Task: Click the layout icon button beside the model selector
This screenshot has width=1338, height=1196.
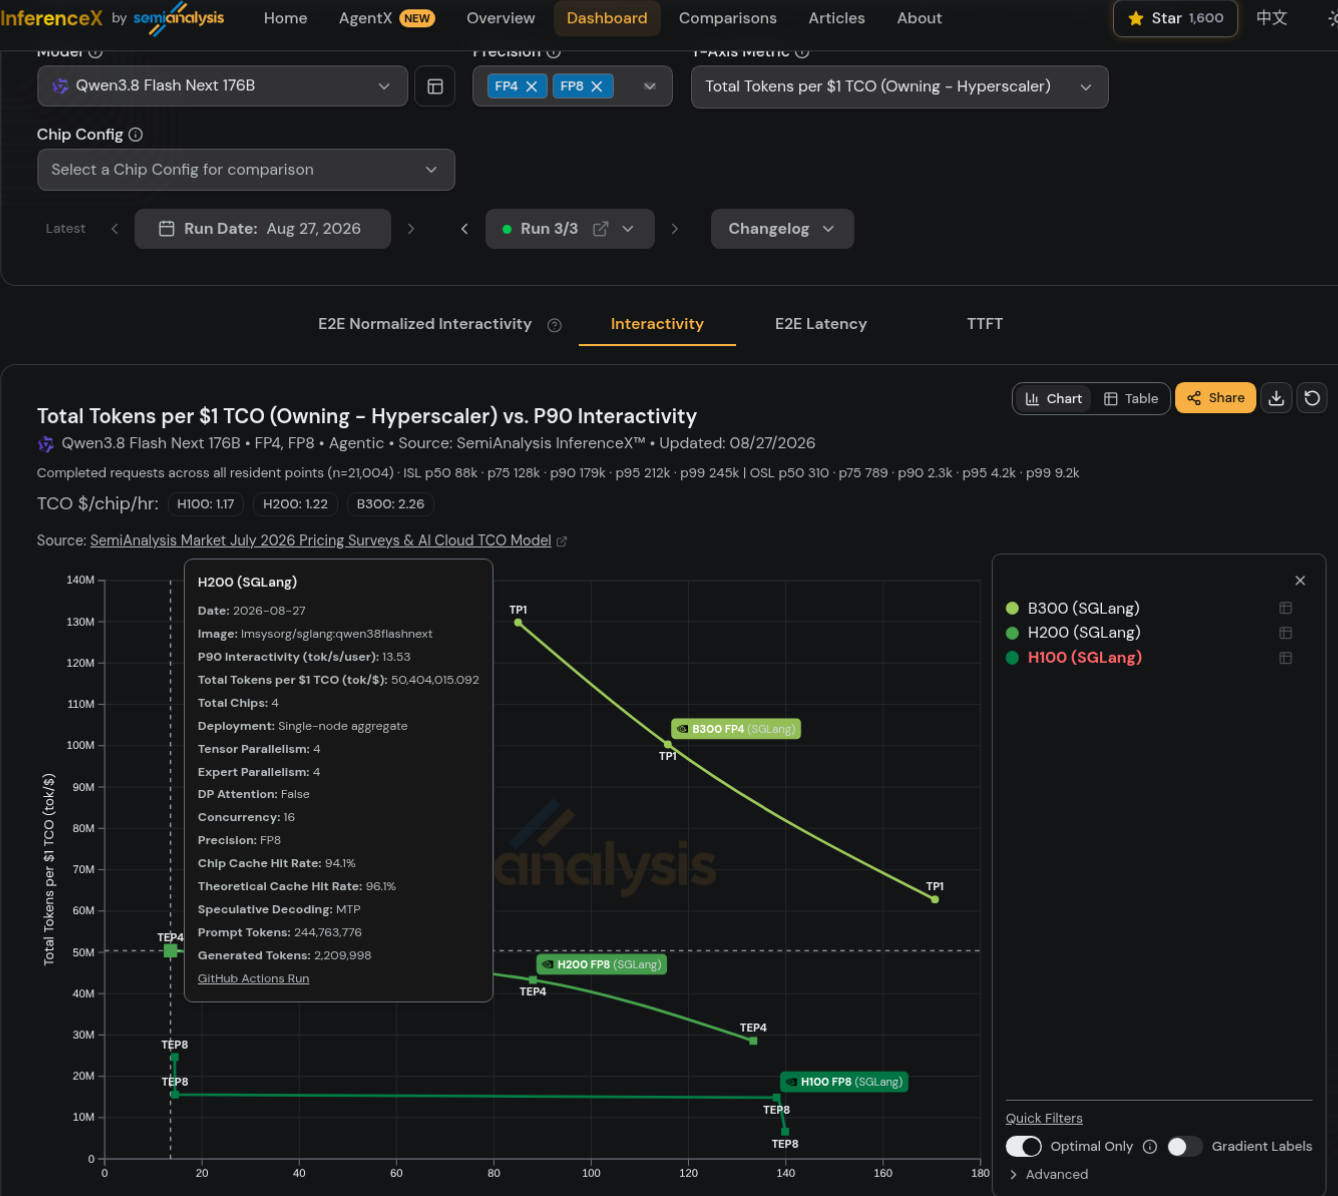Action: click(x=435, y=86)
